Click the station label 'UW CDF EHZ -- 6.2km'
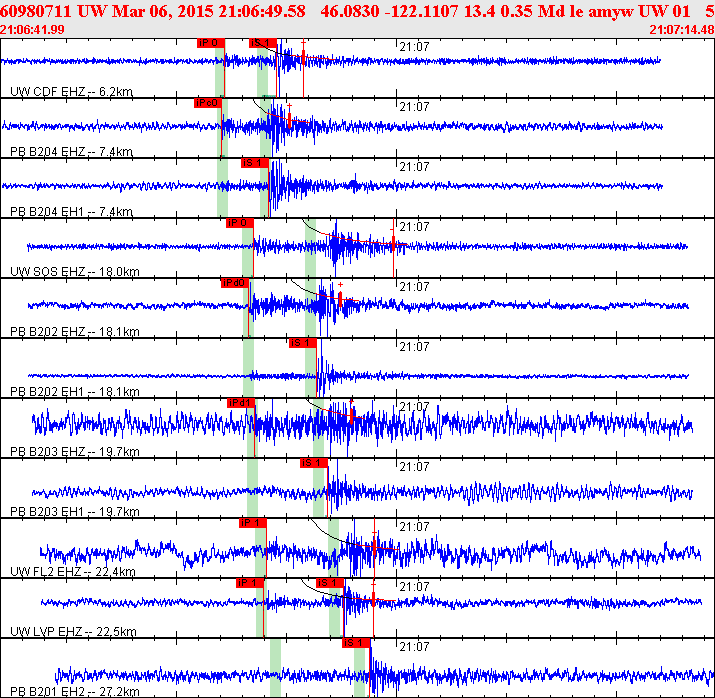 [x=72, y=92]
